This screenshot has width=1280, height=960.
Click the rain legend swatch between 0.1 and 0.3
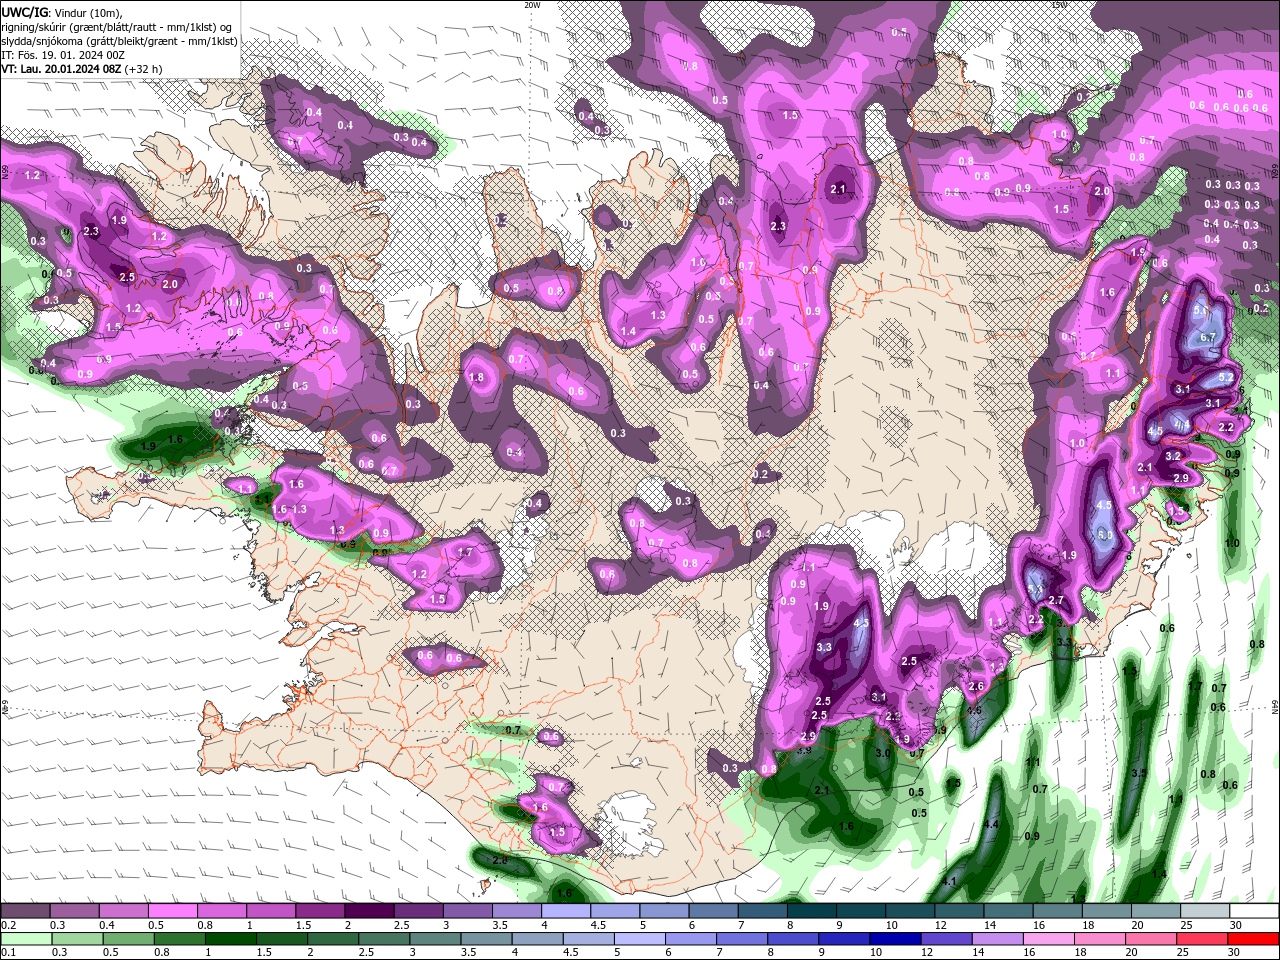click(x=25, y=938)
